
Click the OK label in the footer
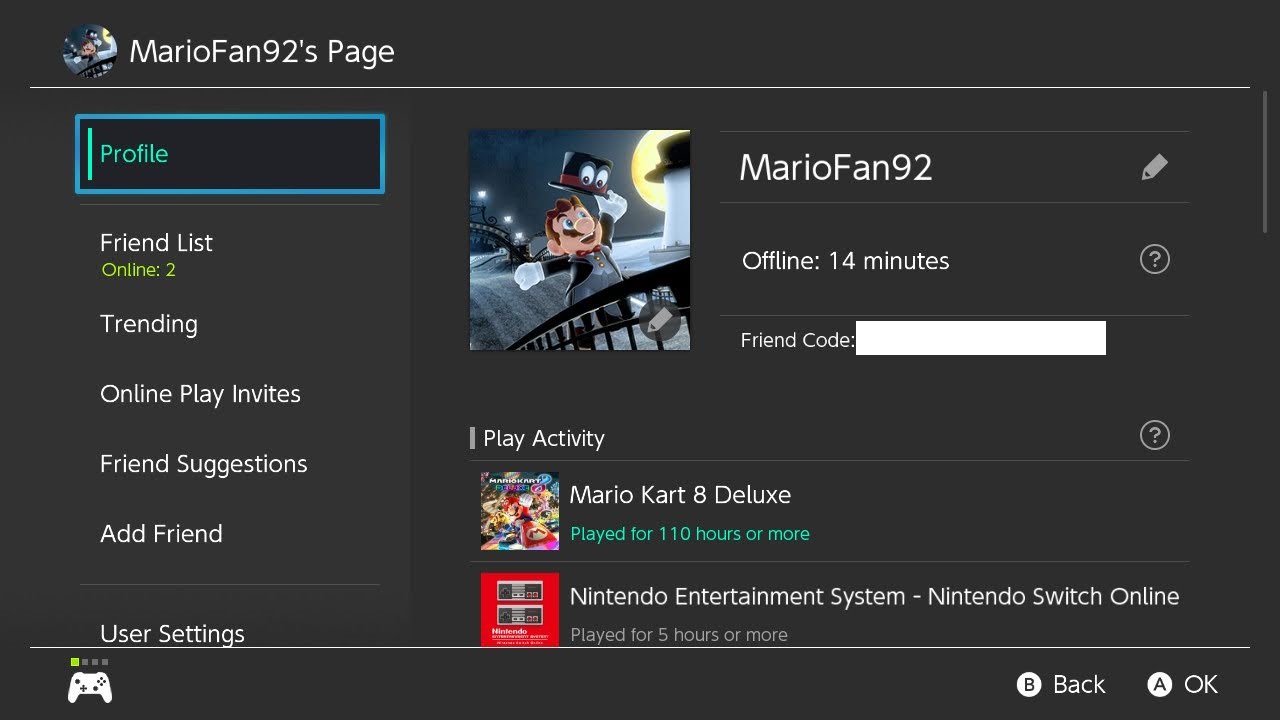(x=1201, y=685)
